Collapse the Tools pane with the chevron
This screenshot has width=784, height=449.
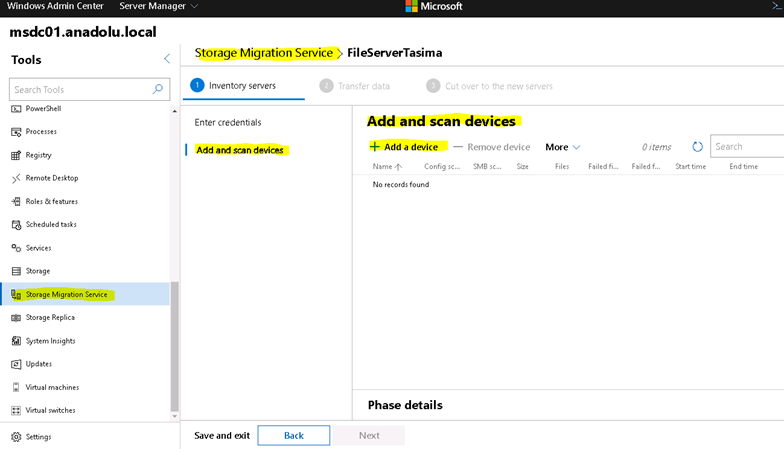click(167, 59)
